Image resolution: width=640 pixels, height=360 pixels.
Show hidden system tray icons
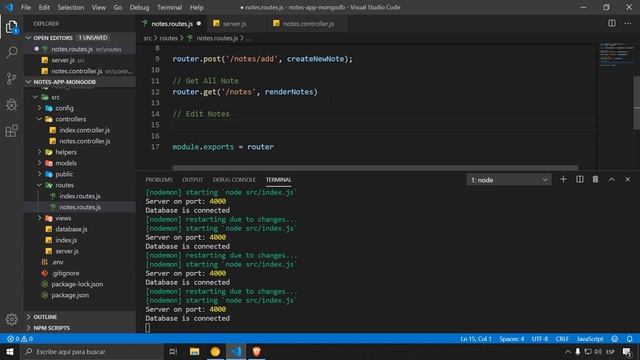[567, 351]
